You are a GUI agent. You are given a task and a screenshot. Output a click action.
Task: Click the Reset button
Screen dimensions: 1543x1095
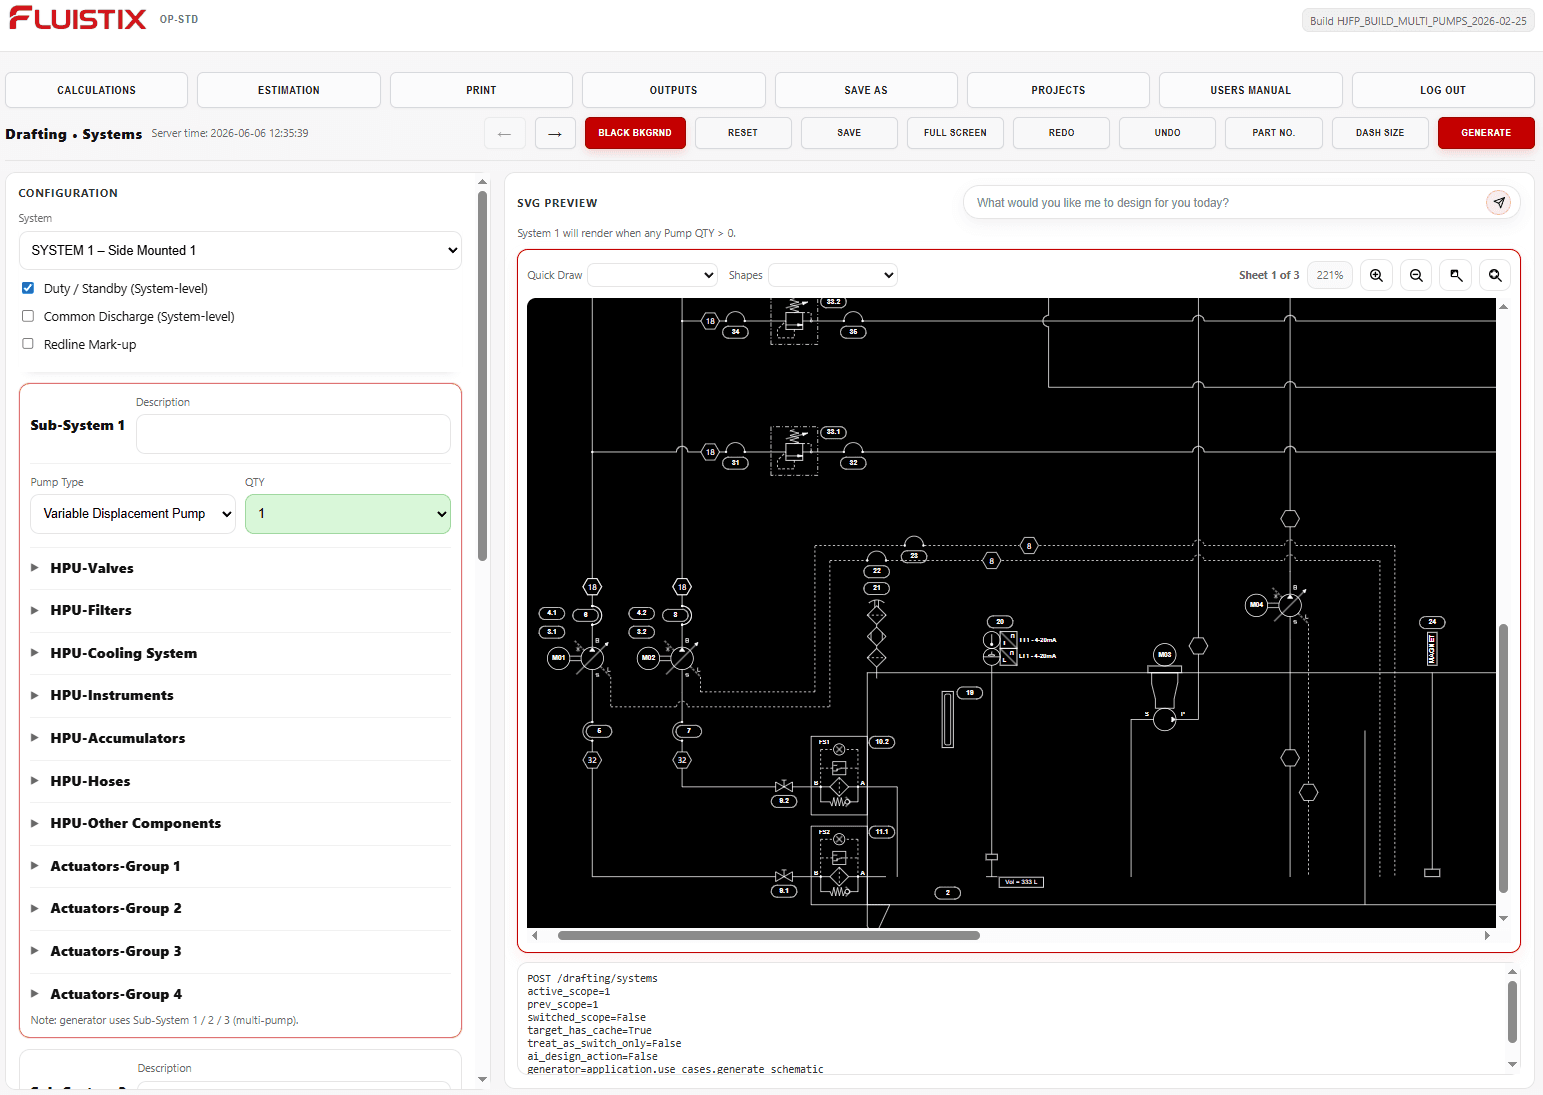tap(743, 133)
